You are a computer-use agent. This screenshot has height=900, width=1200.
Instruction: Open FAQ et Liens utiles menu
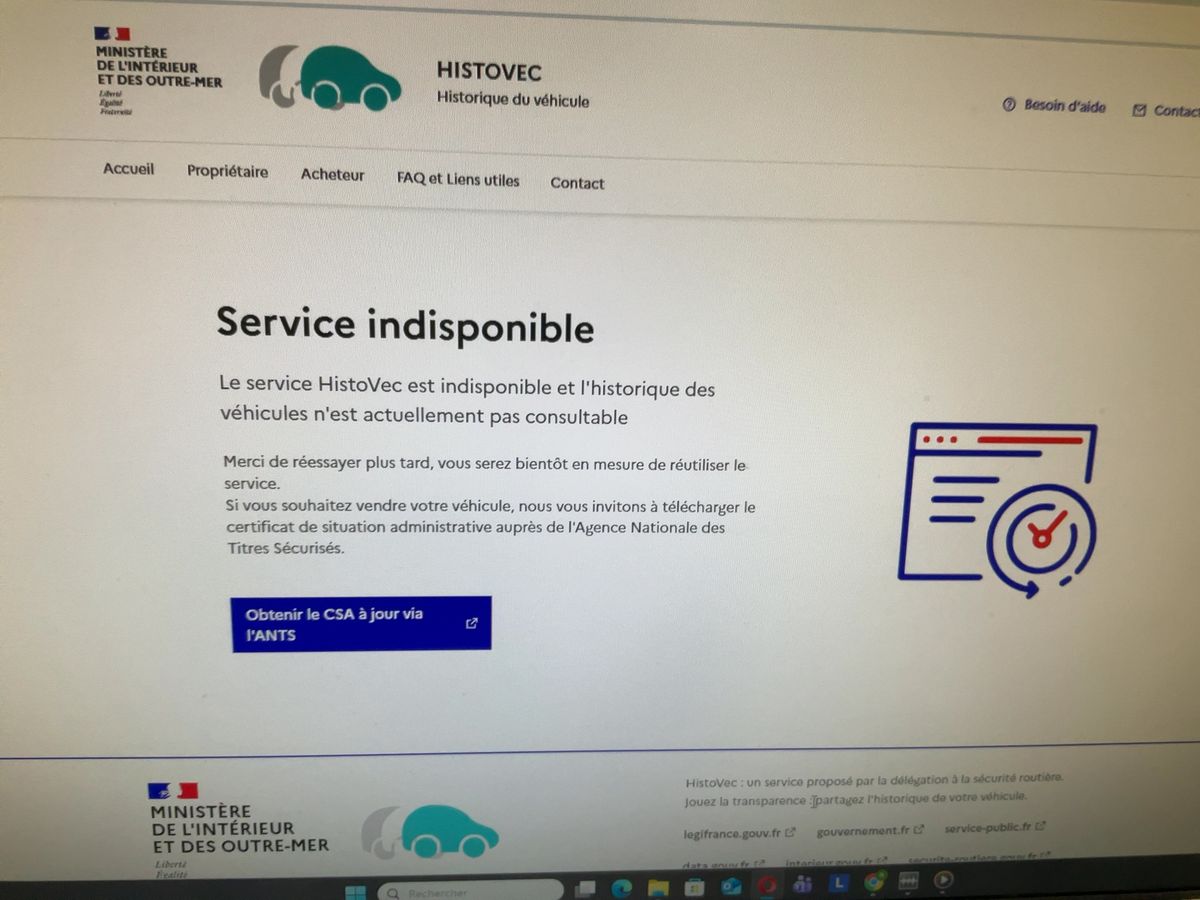[x=458, y=179]
